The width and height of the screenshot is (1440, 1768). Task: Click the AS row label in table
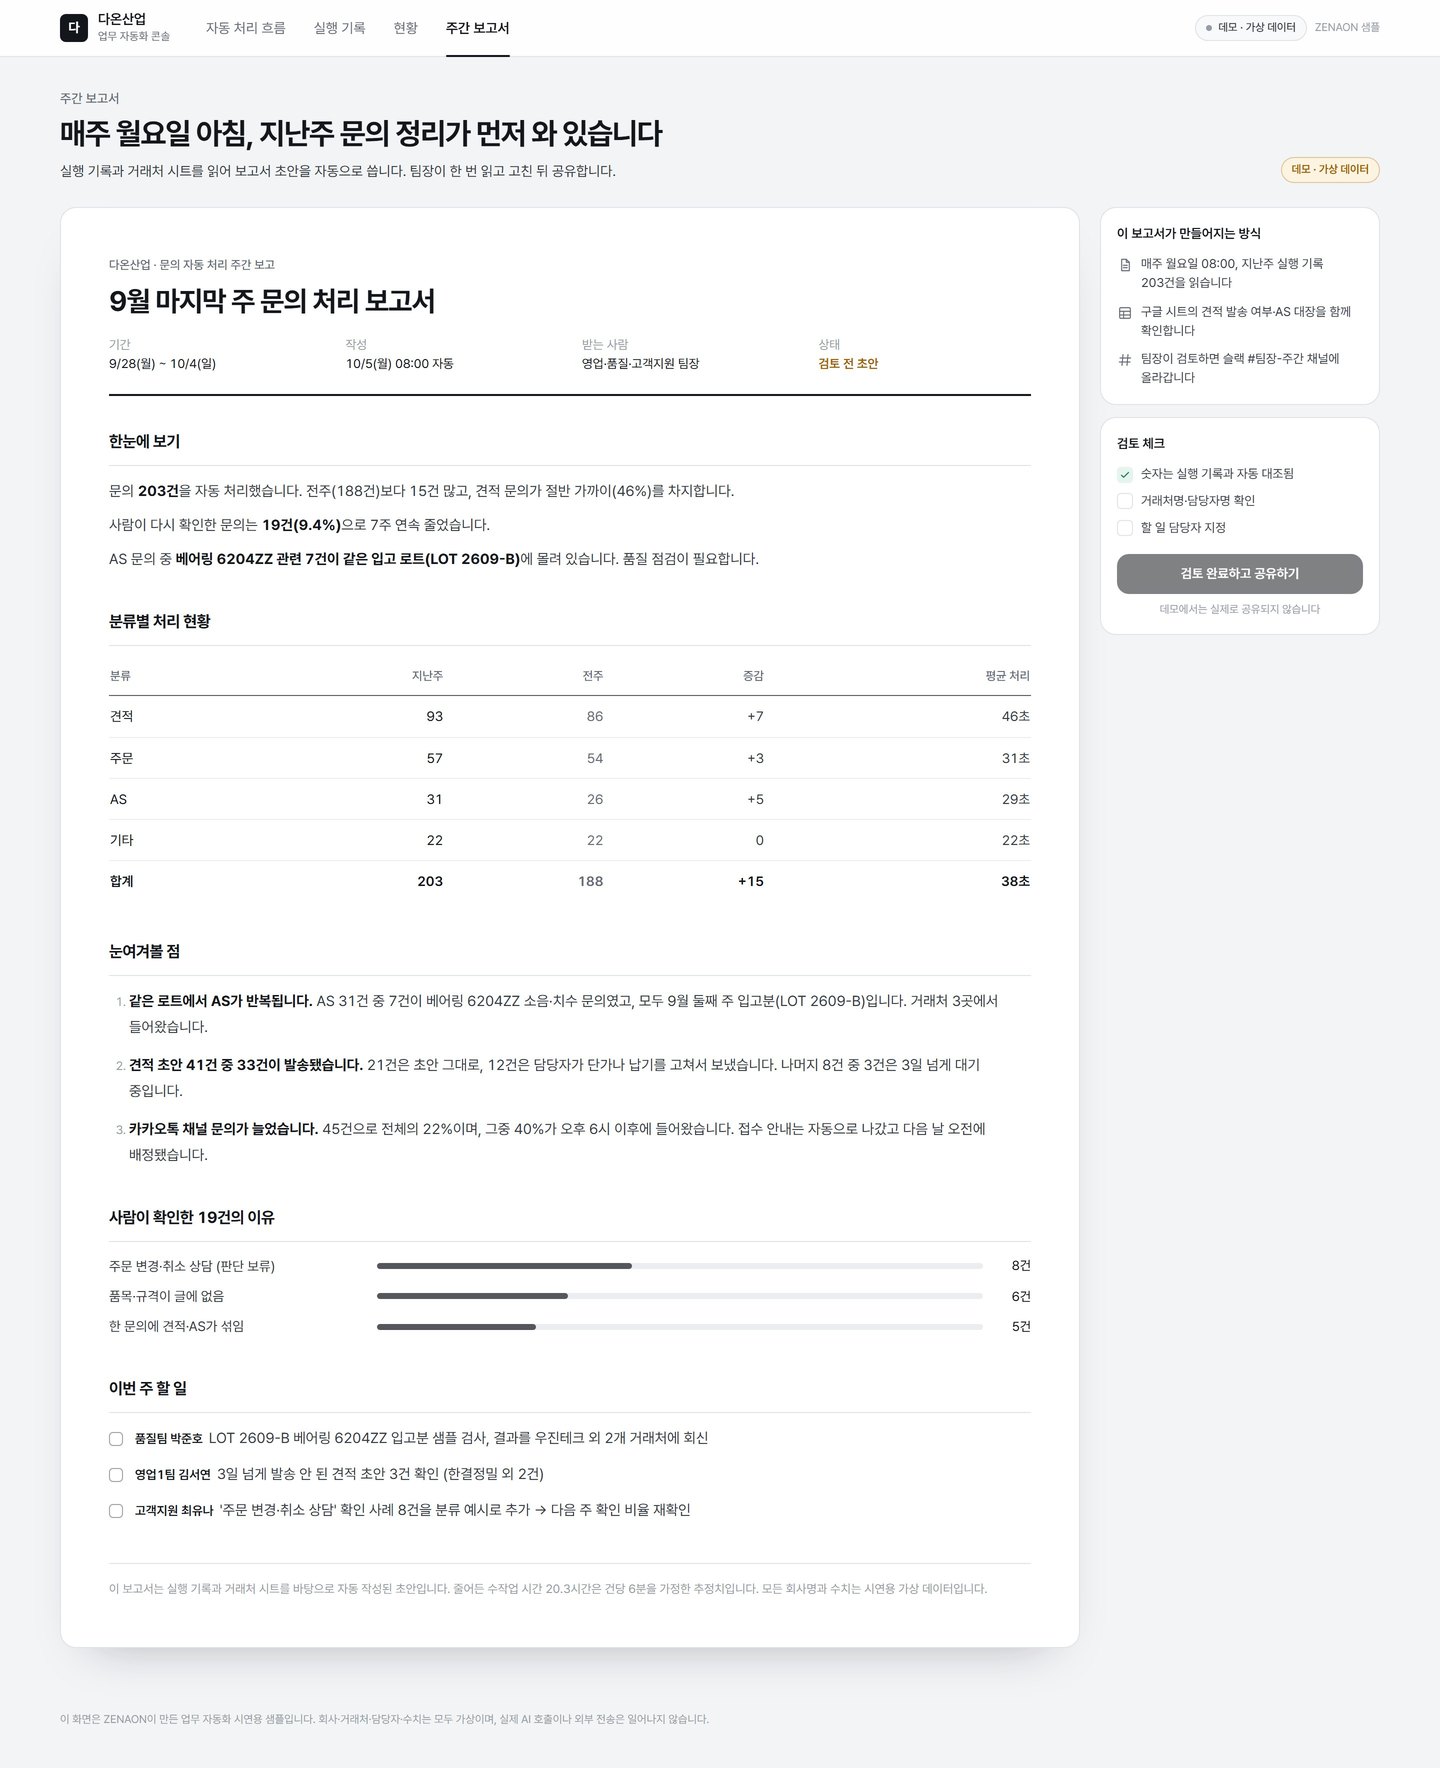click(x=118, y=800)
